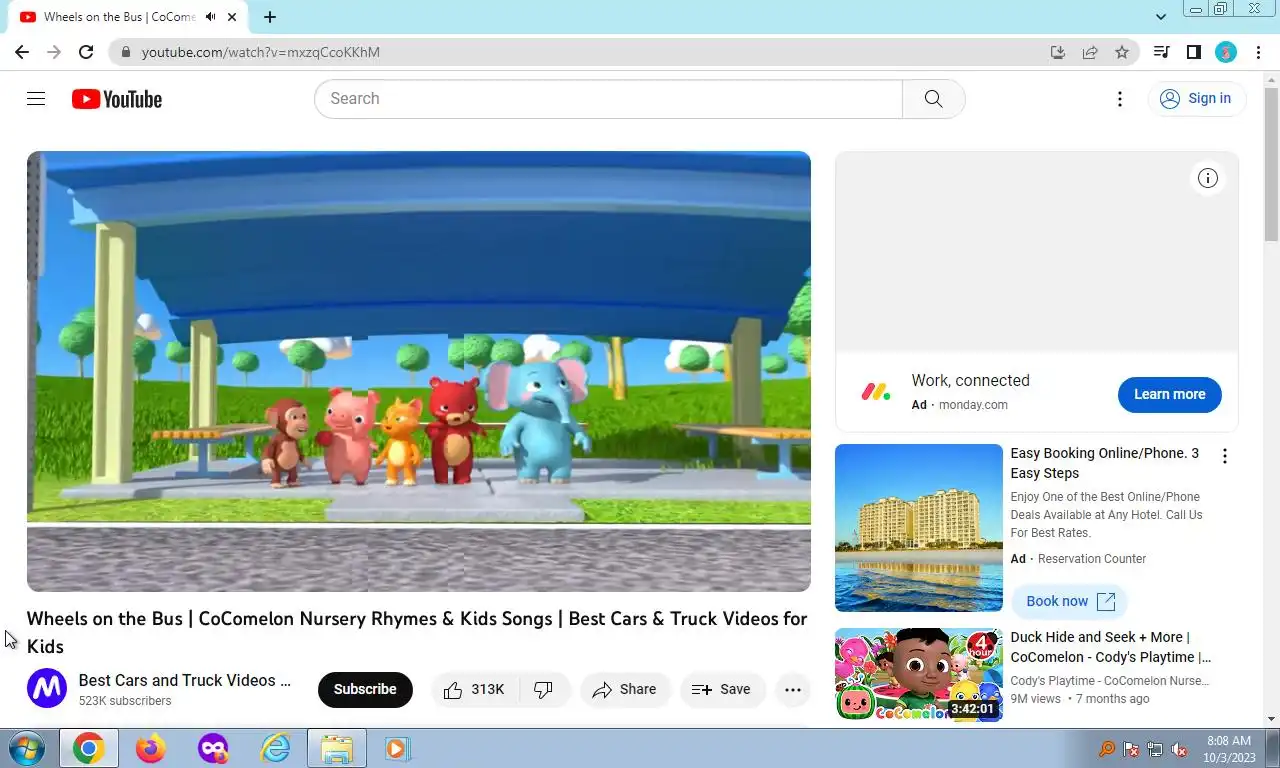1280x768 pixels.
Task: Open Chrome media controls music icon
Action: coord(1161,52)
